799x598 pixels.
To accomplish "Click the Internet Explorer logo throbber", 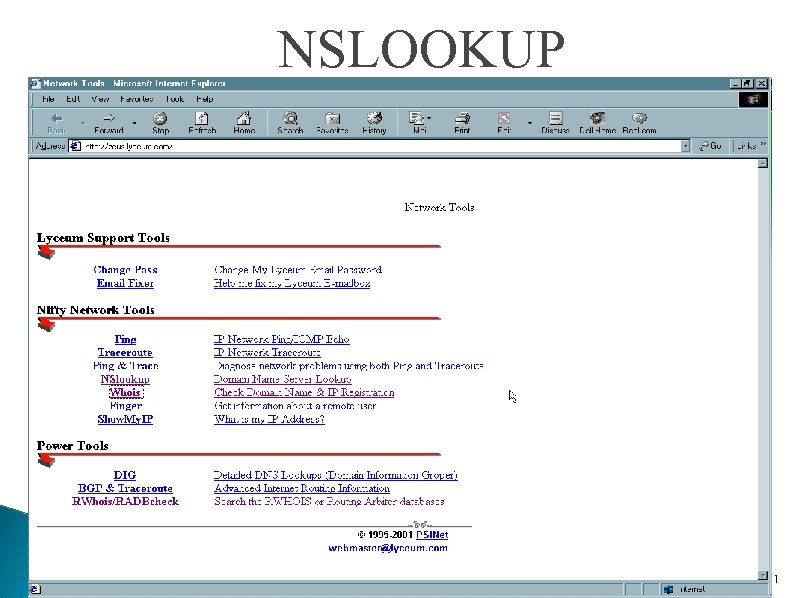I will [x=753, y=99].
